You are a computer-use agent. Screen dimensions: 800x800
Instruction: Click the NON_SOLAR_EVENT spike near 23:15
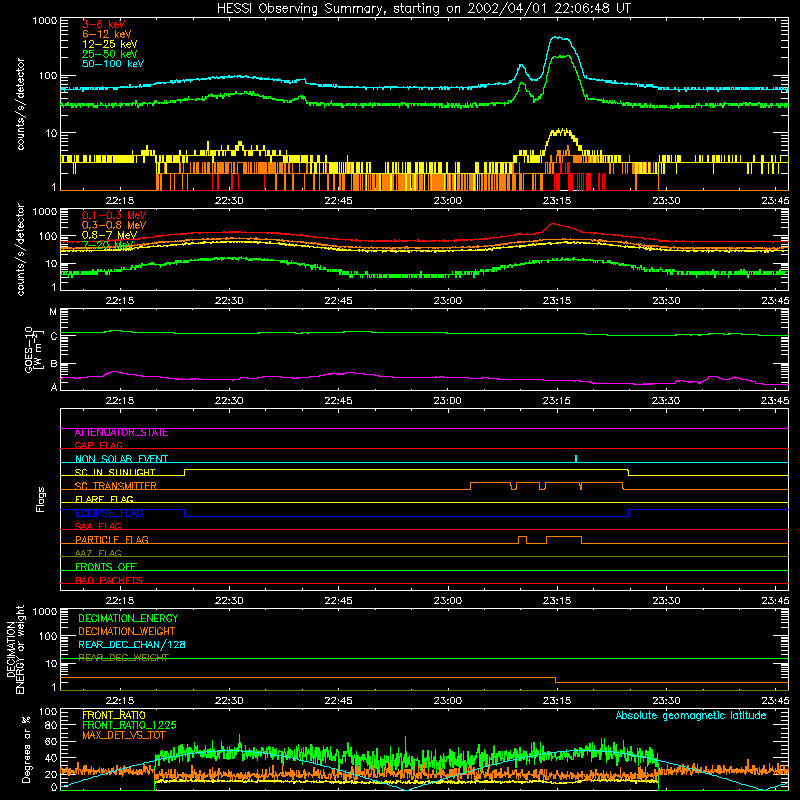pos(576,458)
